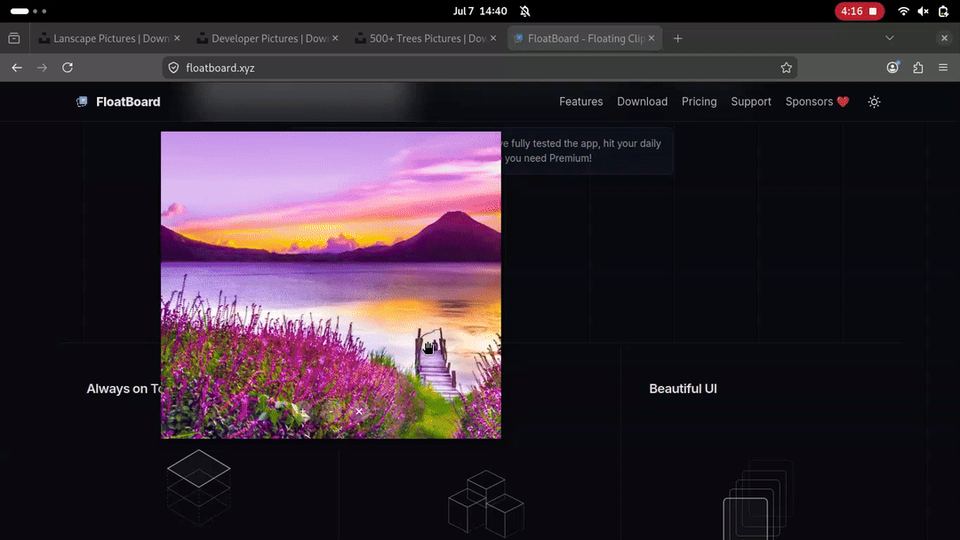Image resolution: width=960 pixels, height=540 pixels.
Task: Switch to 500+ Trees Pictures tab
Action: 426,39
